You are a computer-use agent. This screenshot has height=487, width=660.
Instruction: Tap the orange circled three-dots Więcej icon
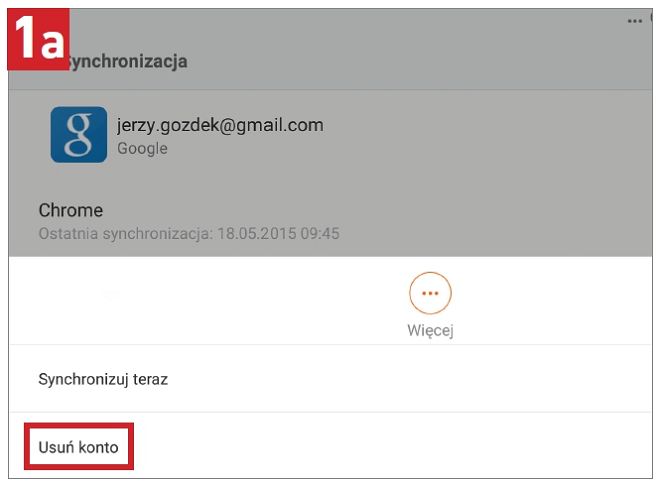coord(430,293)
